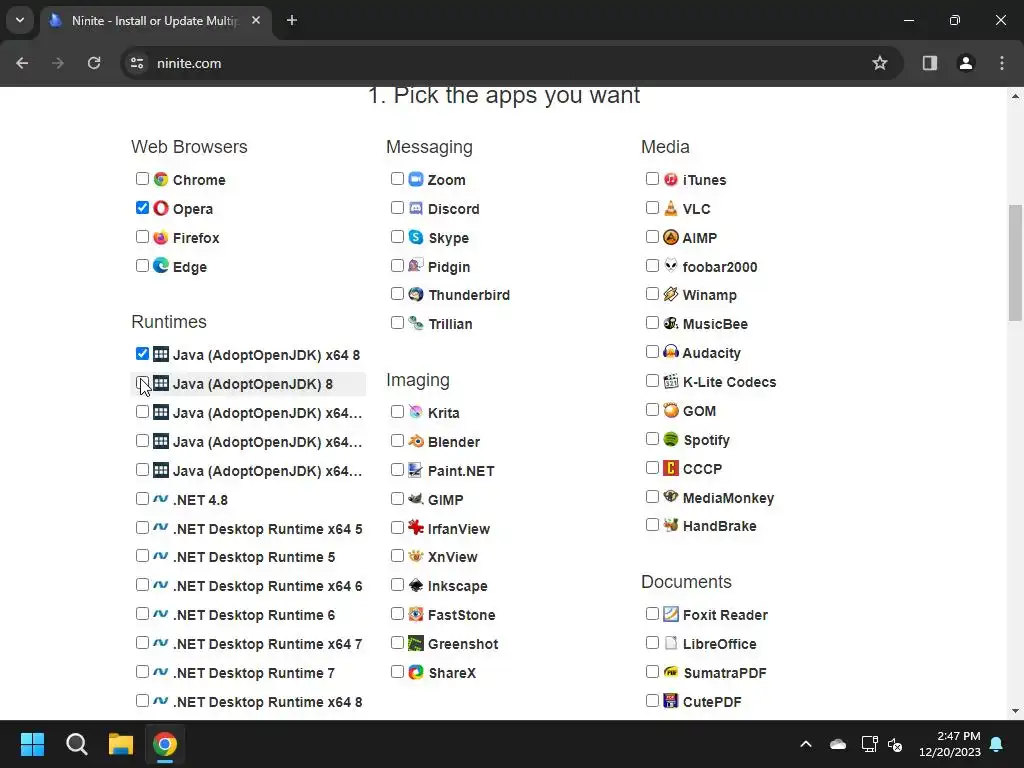Click the Spotify app icon

pos(671,439)
